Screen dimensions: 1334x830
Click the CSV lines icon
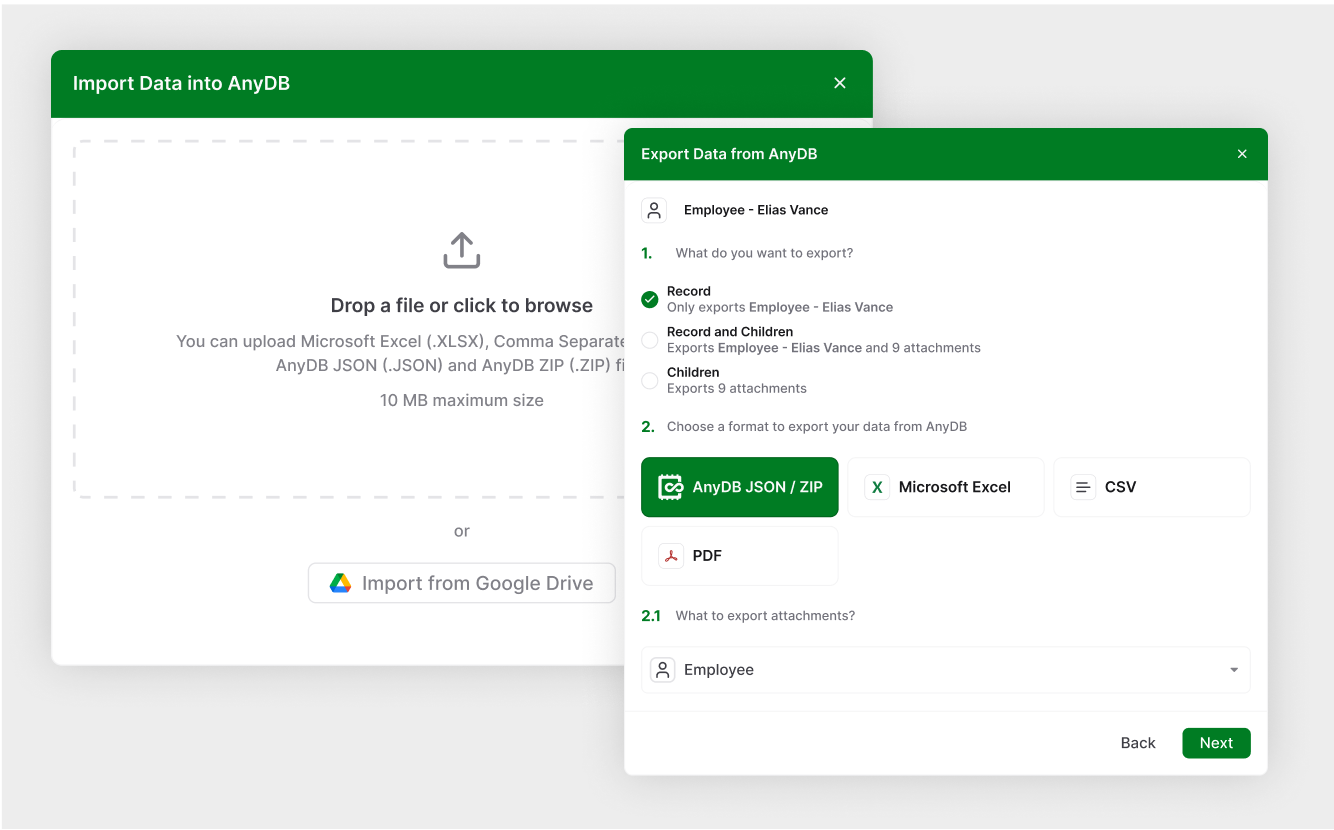point(1083,487)
